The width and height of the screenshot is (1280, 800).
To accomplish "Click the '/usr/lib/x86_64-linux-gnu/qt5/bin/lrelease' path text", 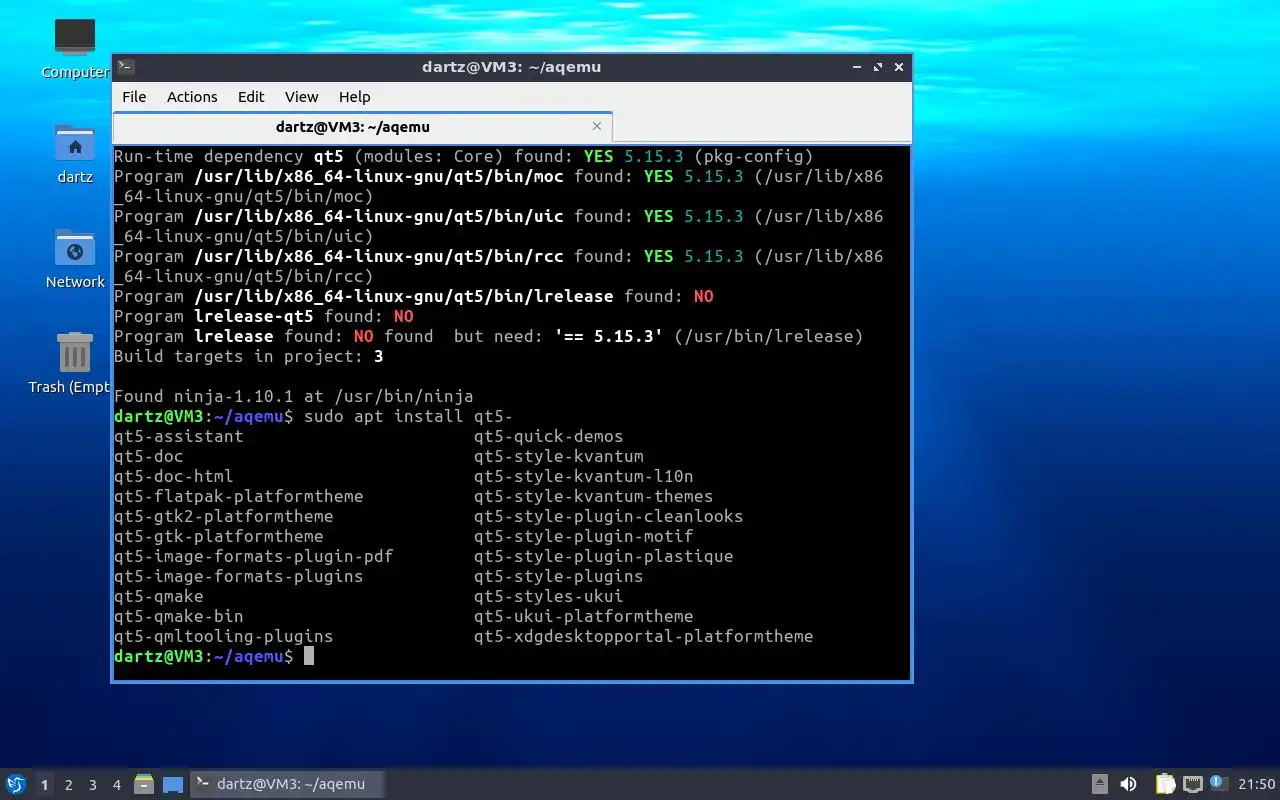I will (404, 296).
